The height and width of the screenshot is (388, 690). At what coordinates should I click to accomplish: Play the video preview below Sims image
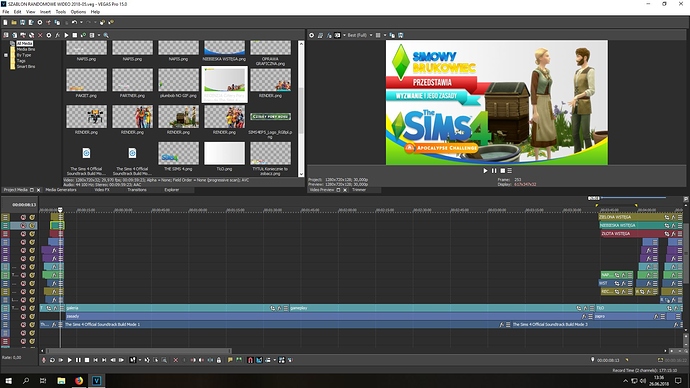pos(485,171)
